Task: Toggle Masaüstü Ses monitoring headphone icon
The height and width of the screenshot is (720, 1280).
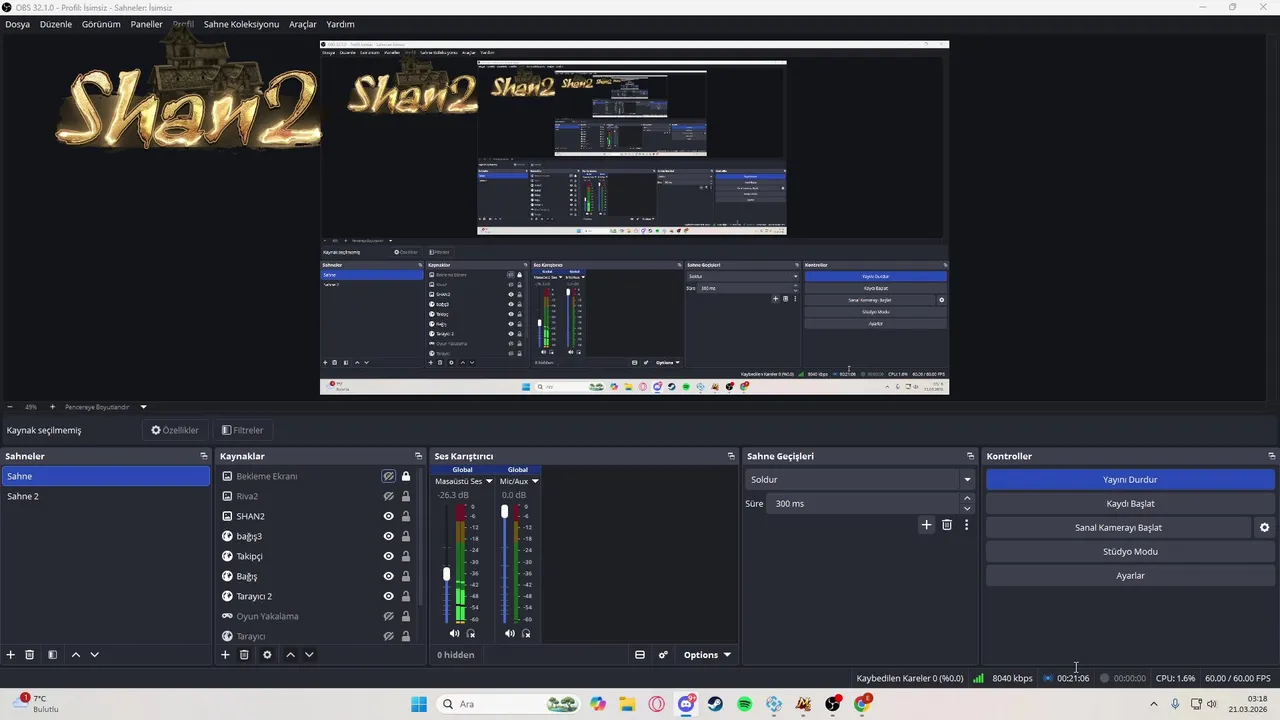Action: pos(471,633)
